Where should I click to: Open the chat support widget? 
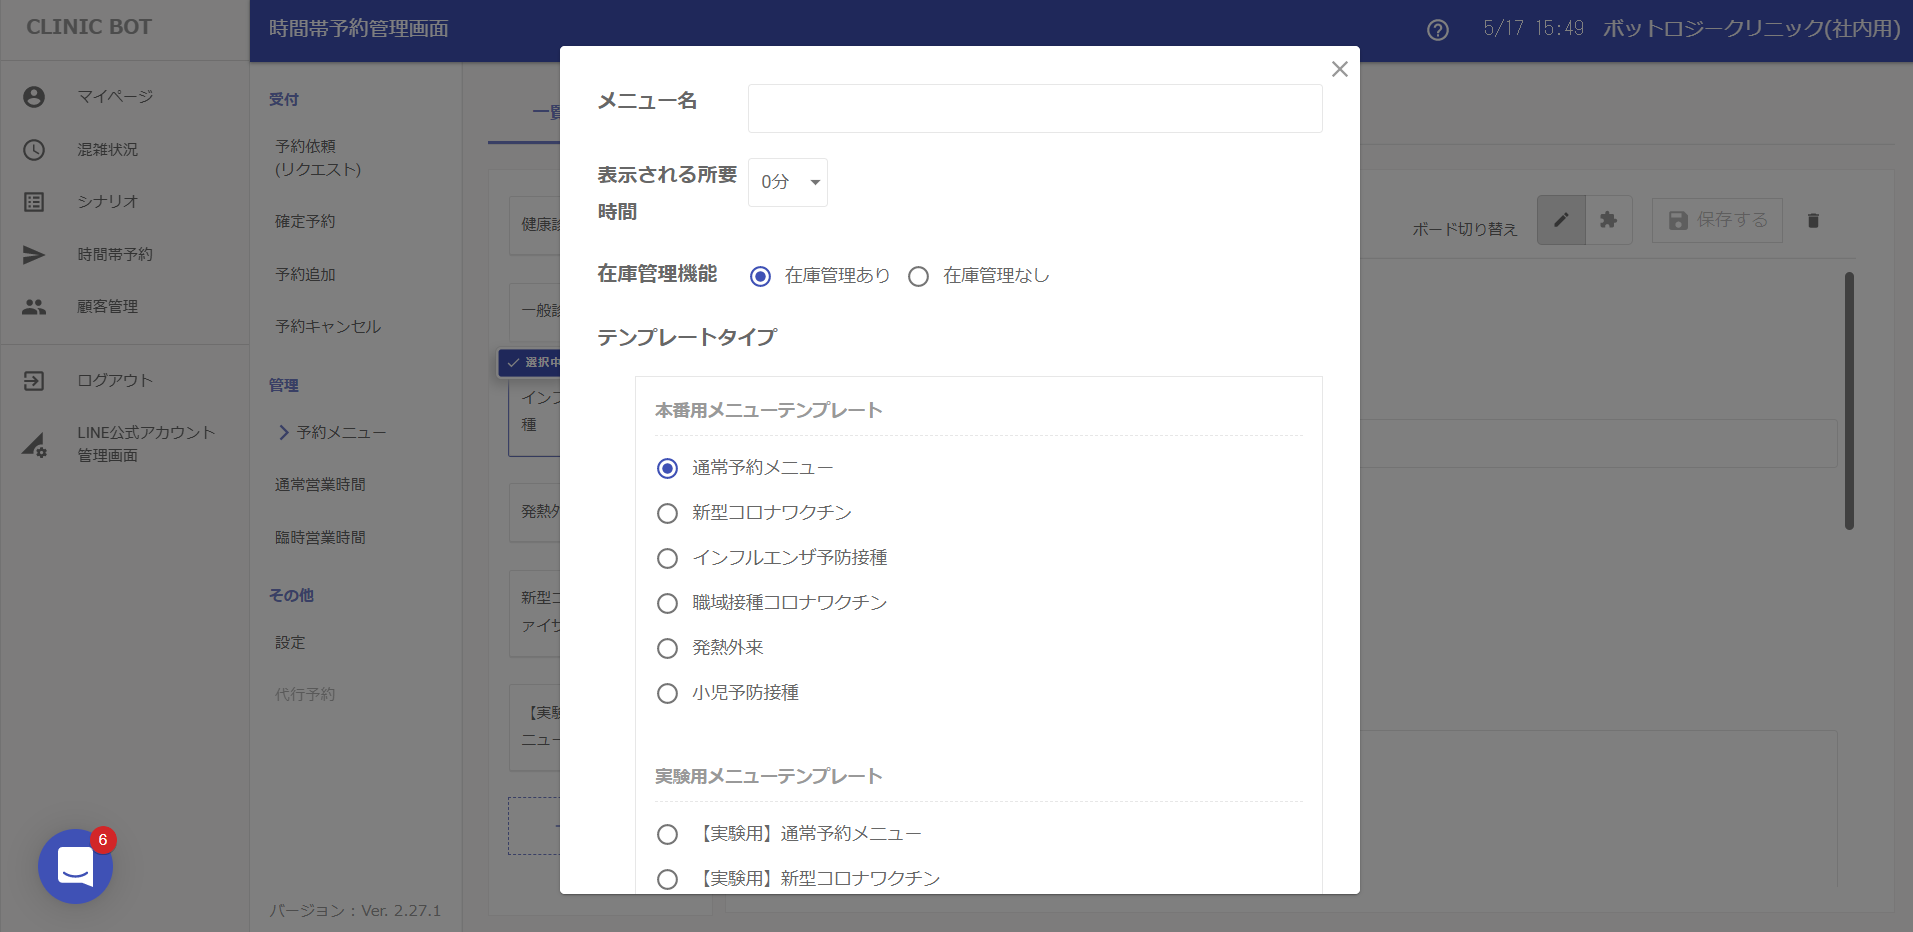click(75, 866)
